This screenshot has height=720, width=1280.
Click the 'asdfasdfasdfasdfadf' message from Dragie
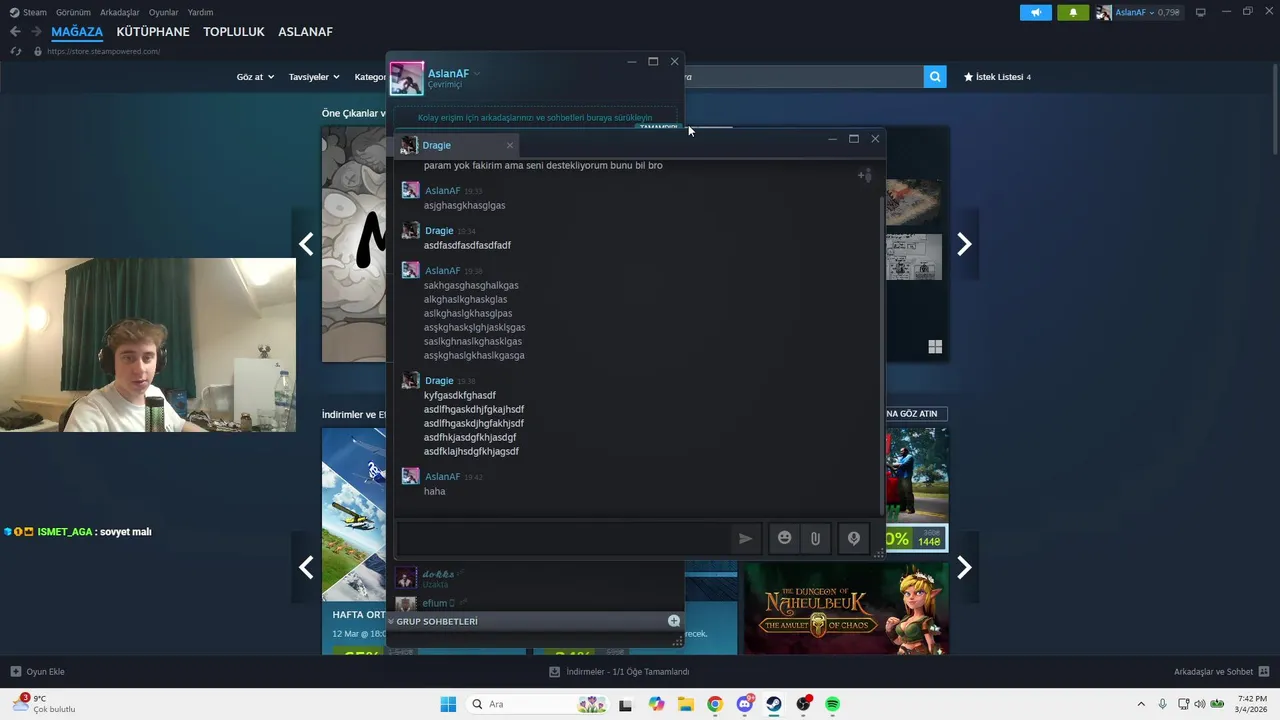click(x=467, y=245)
